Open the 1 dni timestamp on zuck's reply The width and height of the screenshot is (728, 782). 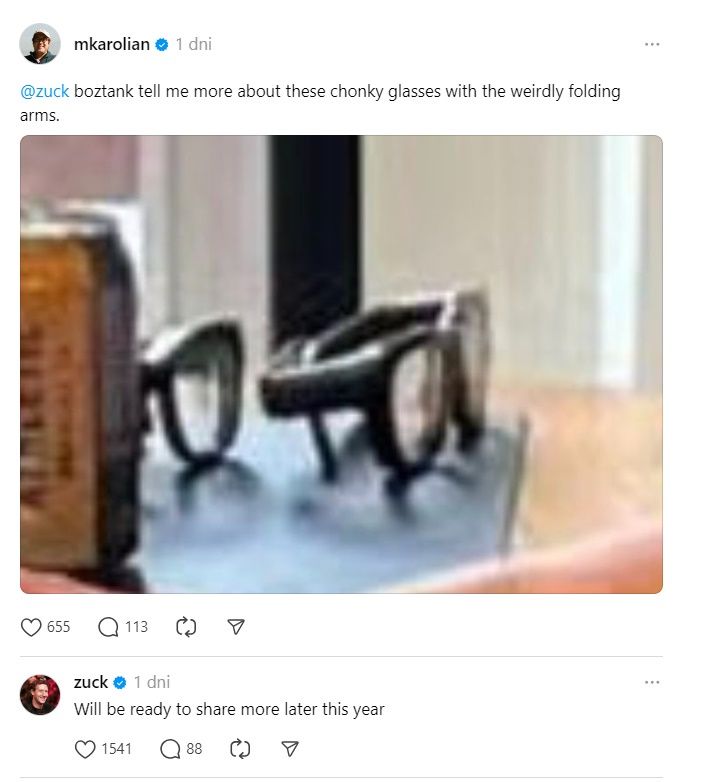point(152,682)
